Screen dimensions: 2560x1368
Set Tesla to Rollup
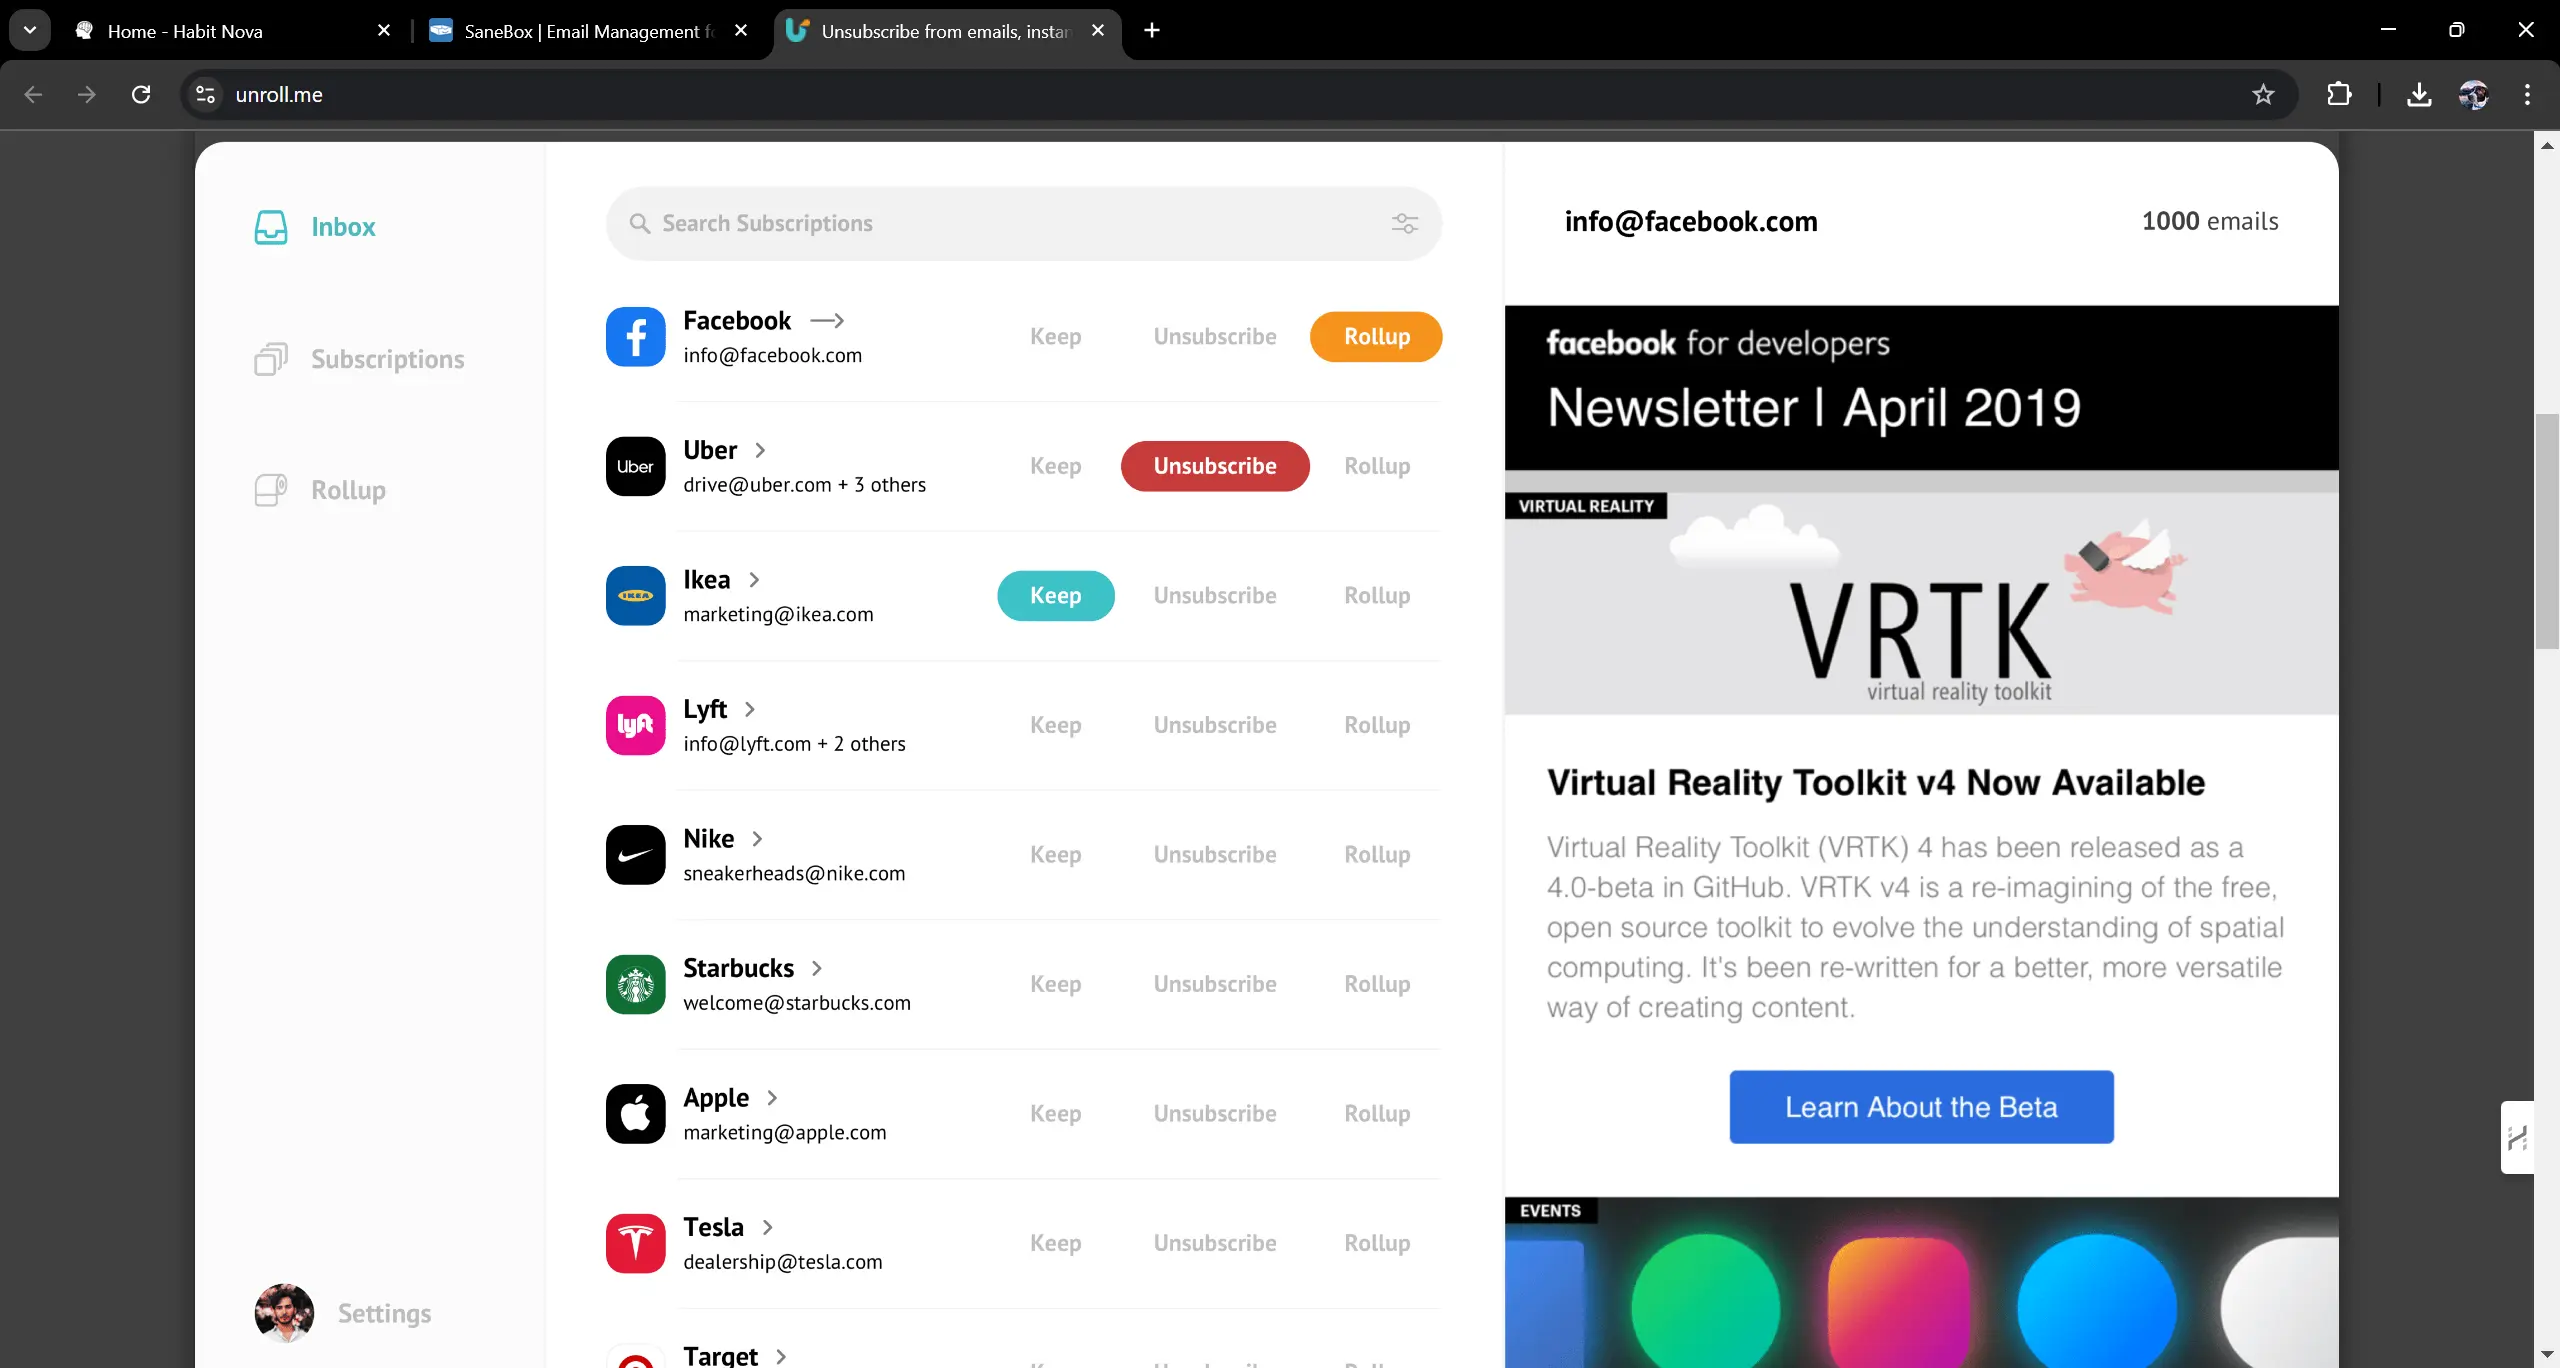click(1377, 1243)
